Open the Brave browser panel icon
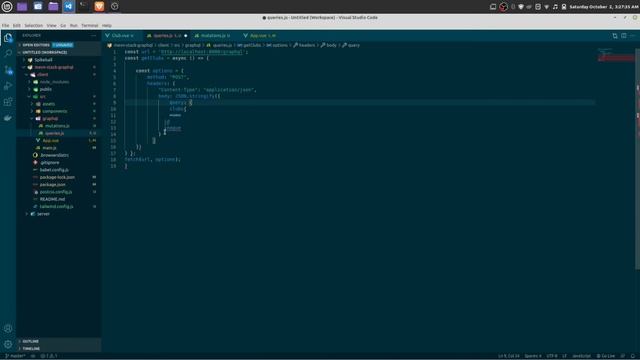This screenshot has height=360, width=640. coord(99,7)
